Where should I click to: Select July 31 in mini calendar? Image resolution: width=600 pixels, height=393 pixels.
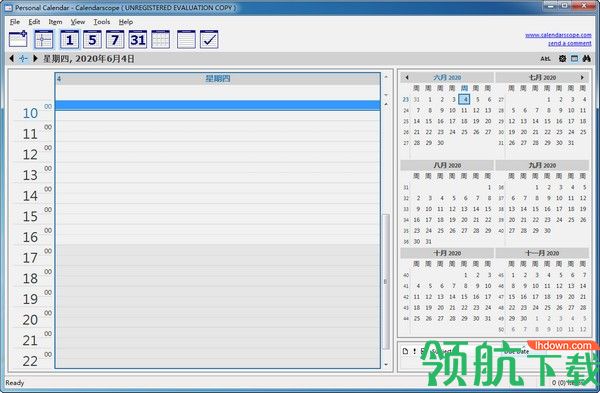point(571,143)
